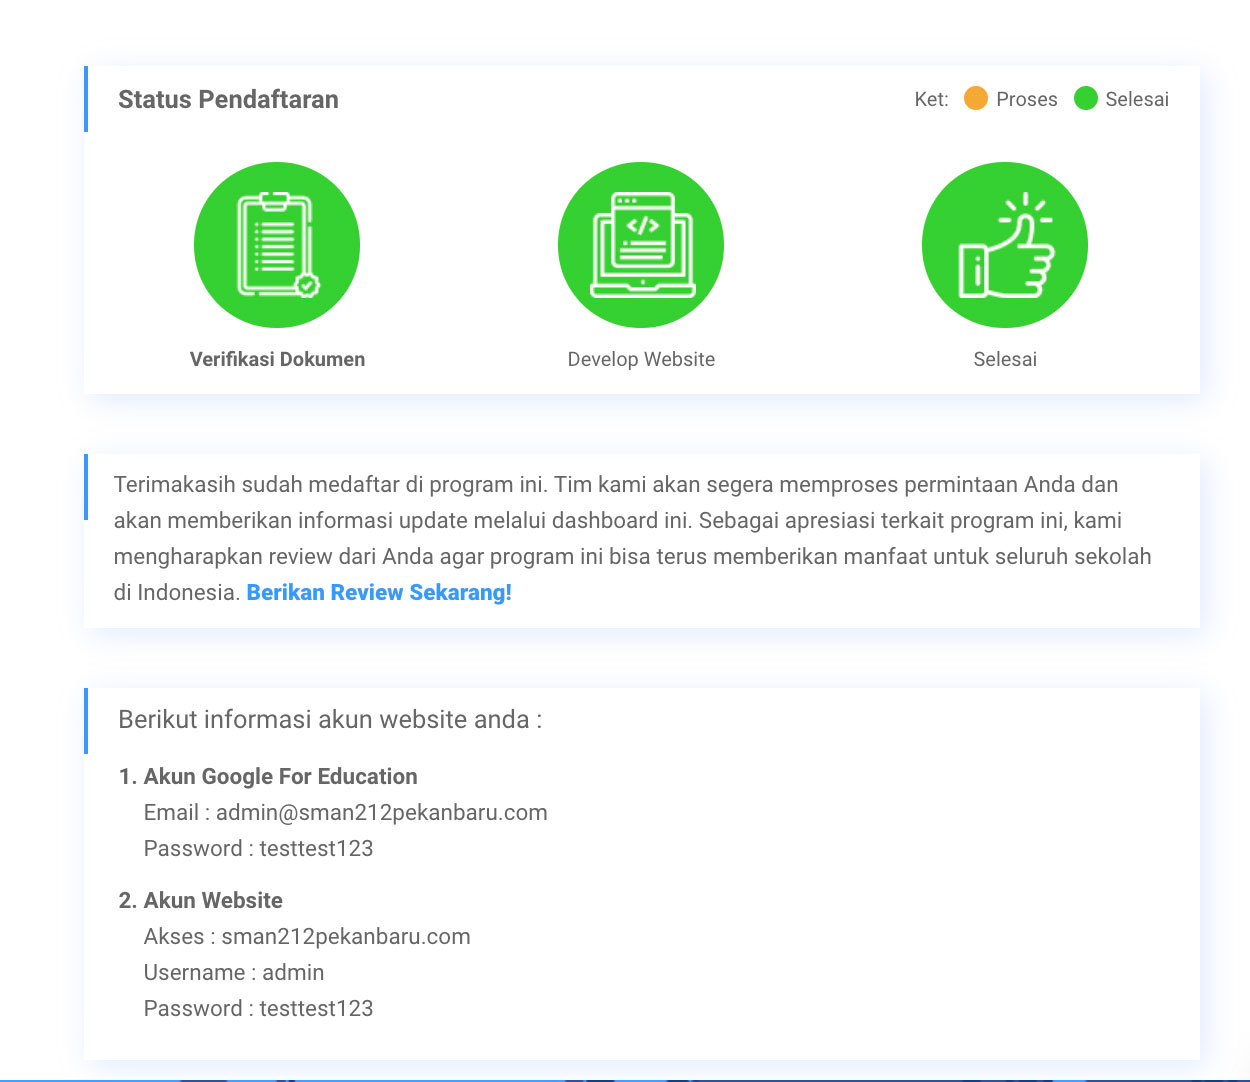This screenshot has height=1082, width=1250.
Task: Open the Berikan Review Sekarang link
Action: 378,592
